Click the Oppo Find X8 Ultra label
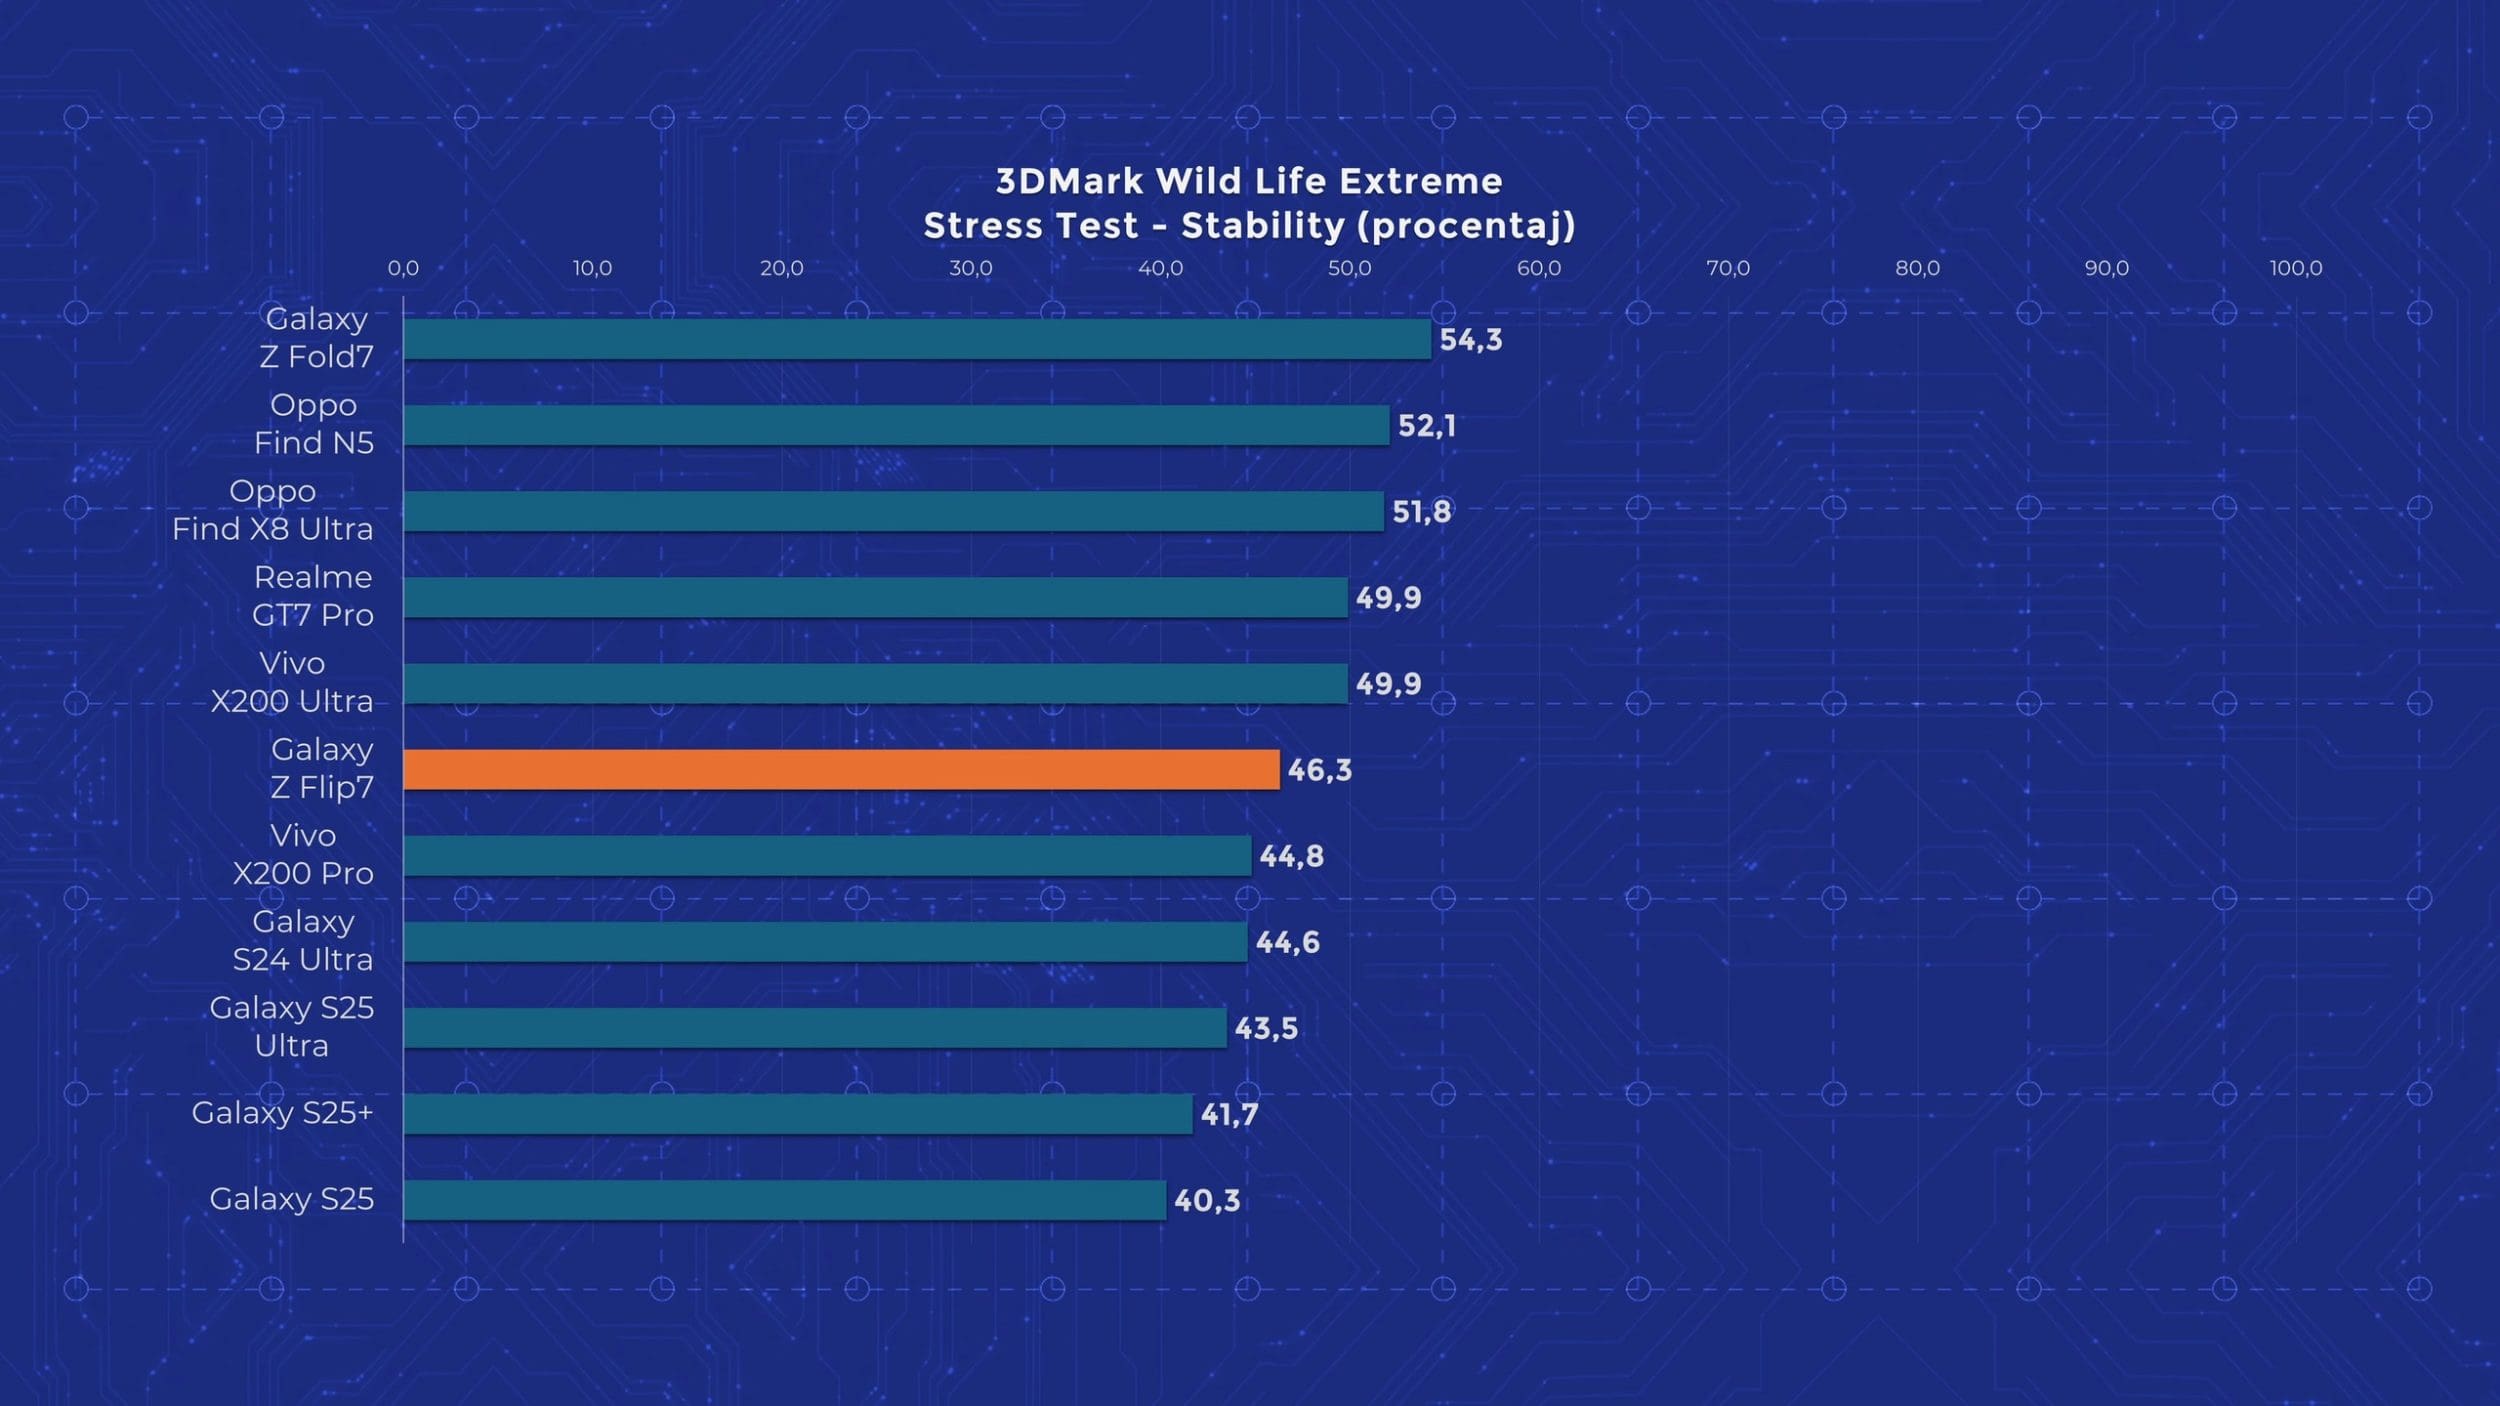The image size is (2500, 1406). [272, 510]
